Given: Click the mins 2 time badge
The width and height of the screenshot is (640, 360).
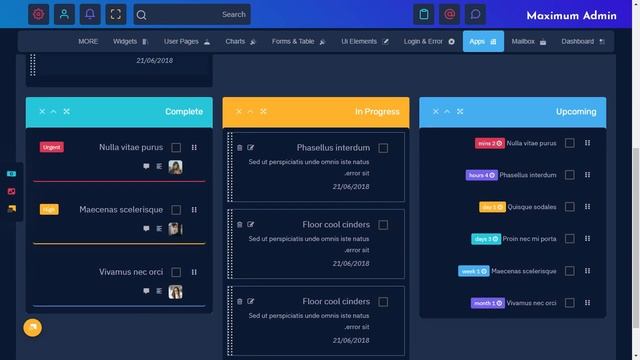Looking at the screenshot, I should (x=490, y=143).
